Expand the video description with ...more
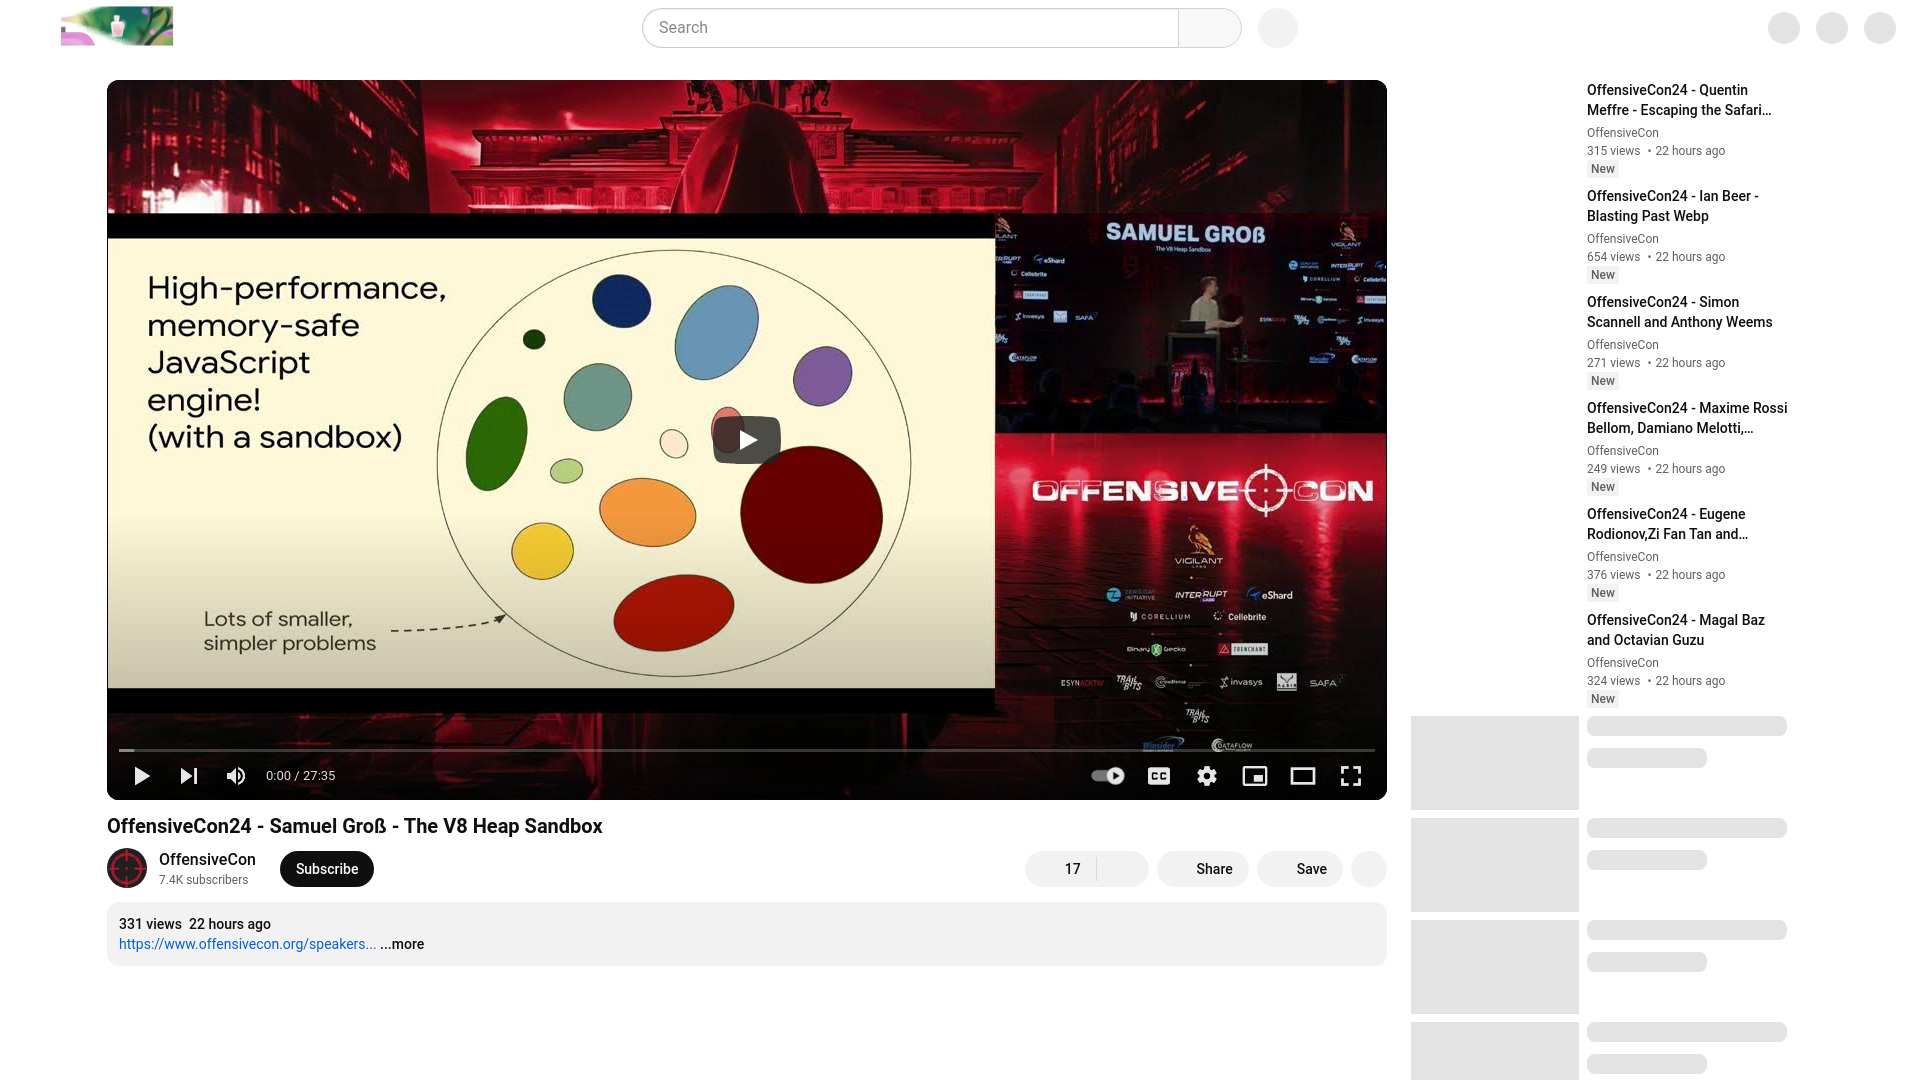Screen dimensions: 1920x1080 [402, 944]
